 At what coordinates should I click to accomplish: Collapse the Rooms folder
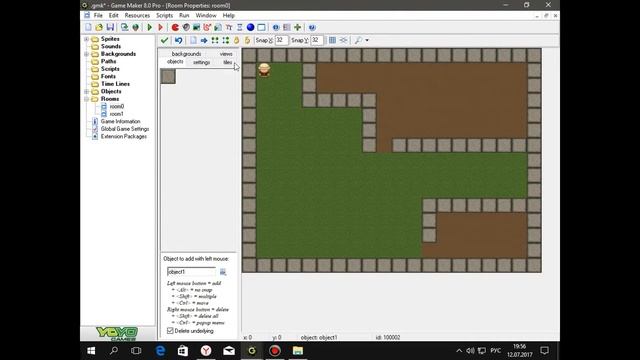(87, 99)
